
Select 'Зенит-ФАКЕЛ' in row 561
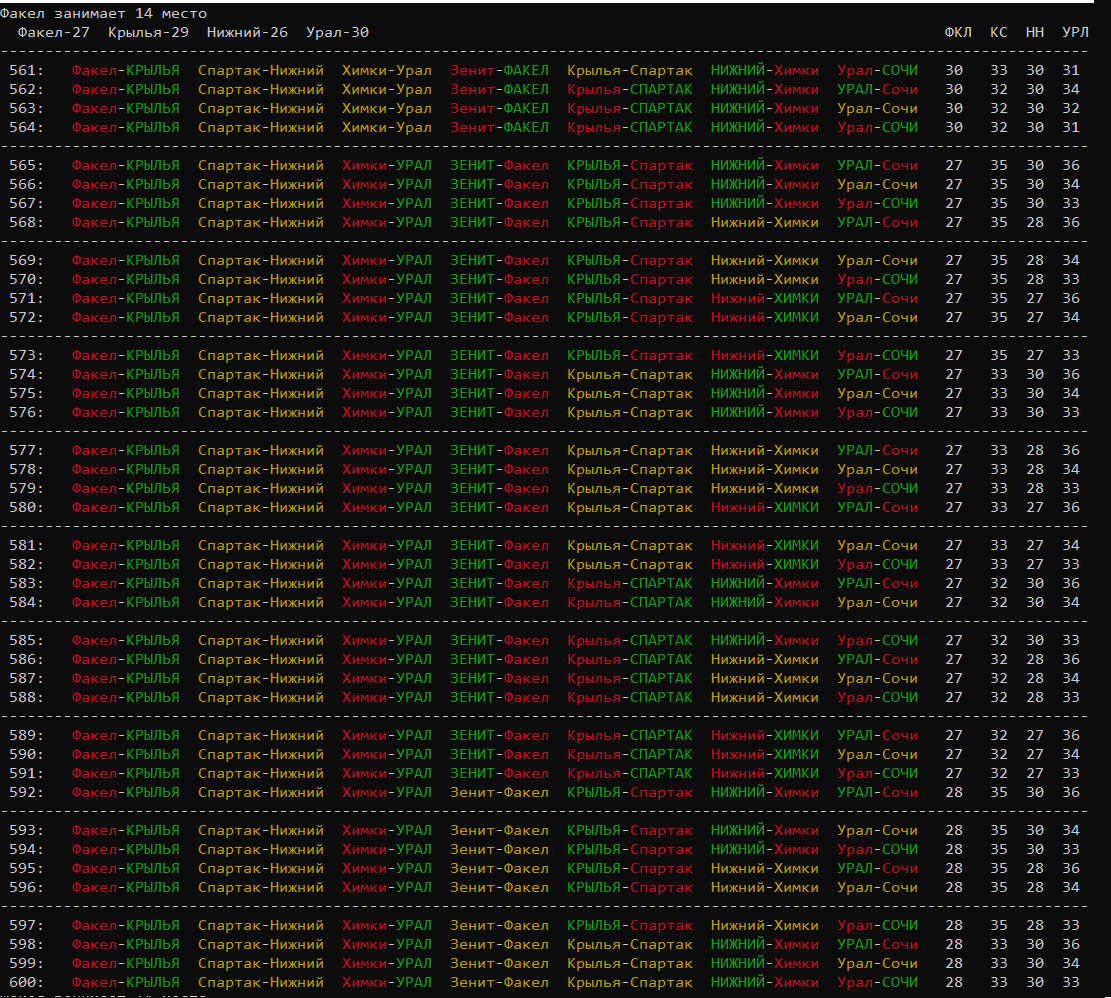coord(500,71)
